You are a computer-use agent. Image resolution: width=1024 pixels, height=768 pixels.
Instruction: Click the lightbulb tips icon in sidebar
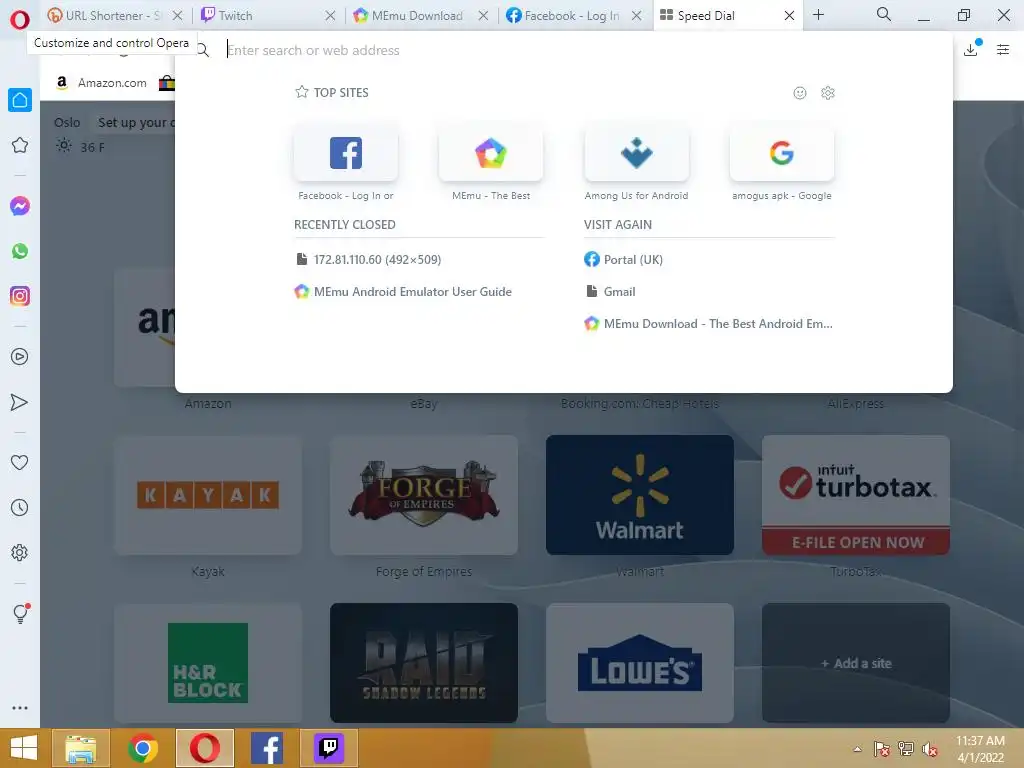[x=20, y=613]
